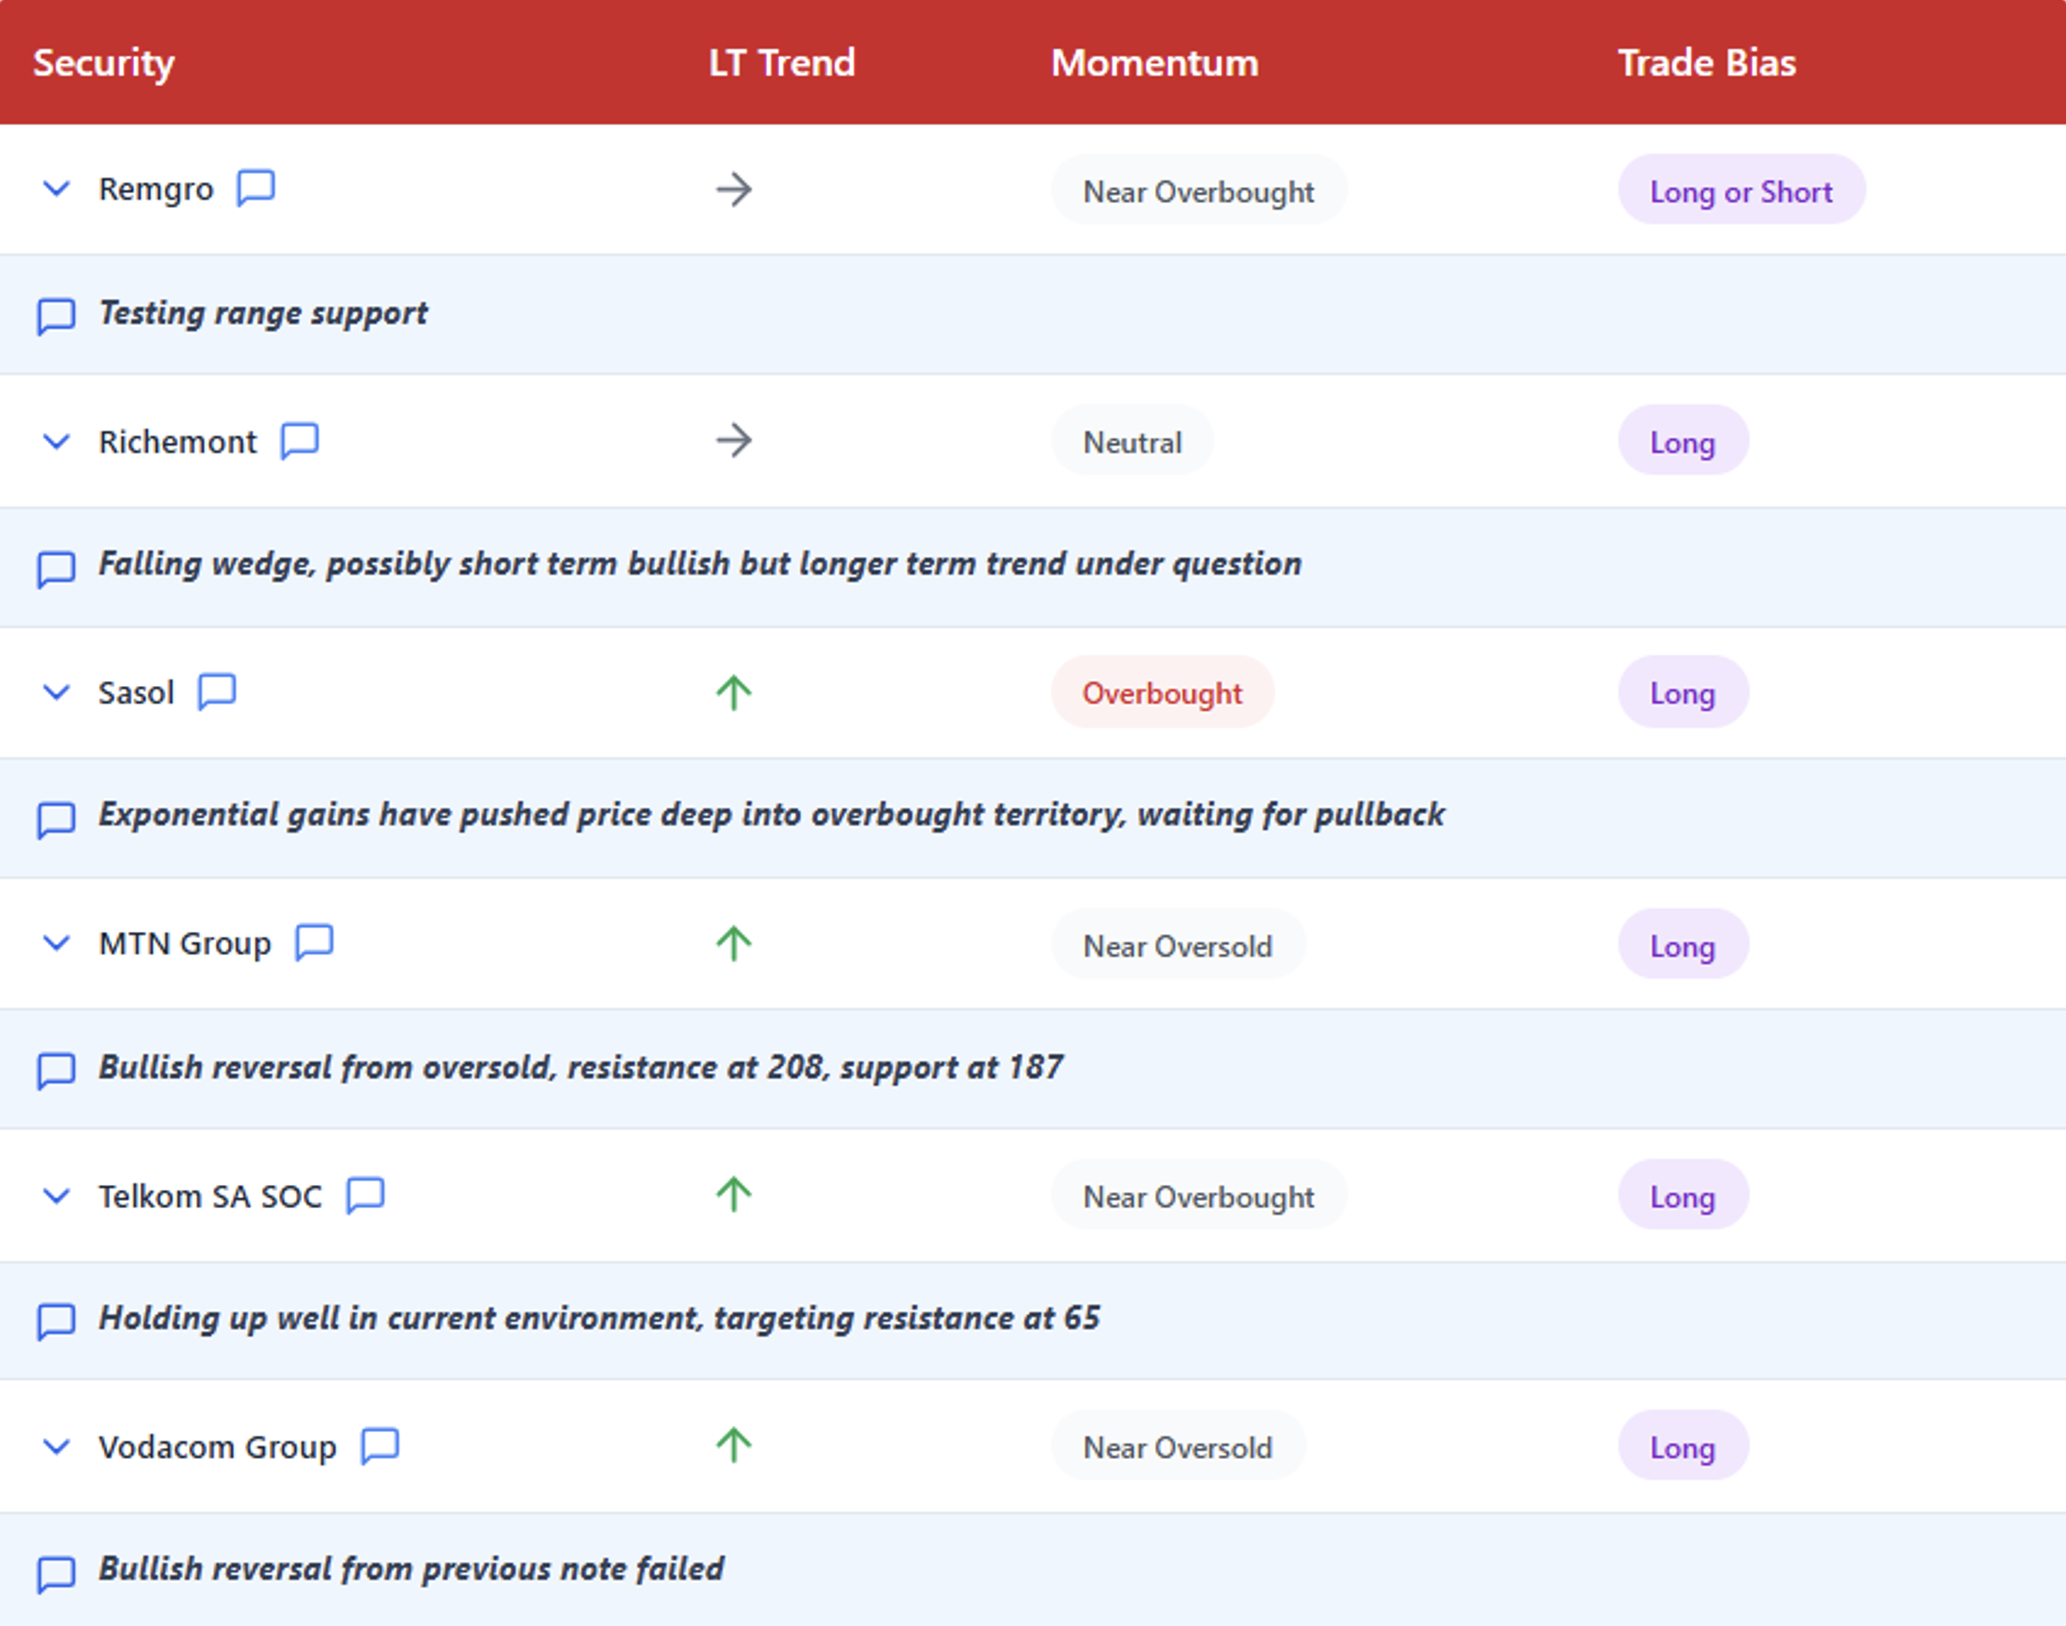This screenshot has height=1626, width=2066.
Task: Click the Trade Bias column header
Action: click(x=1706, y=63)
